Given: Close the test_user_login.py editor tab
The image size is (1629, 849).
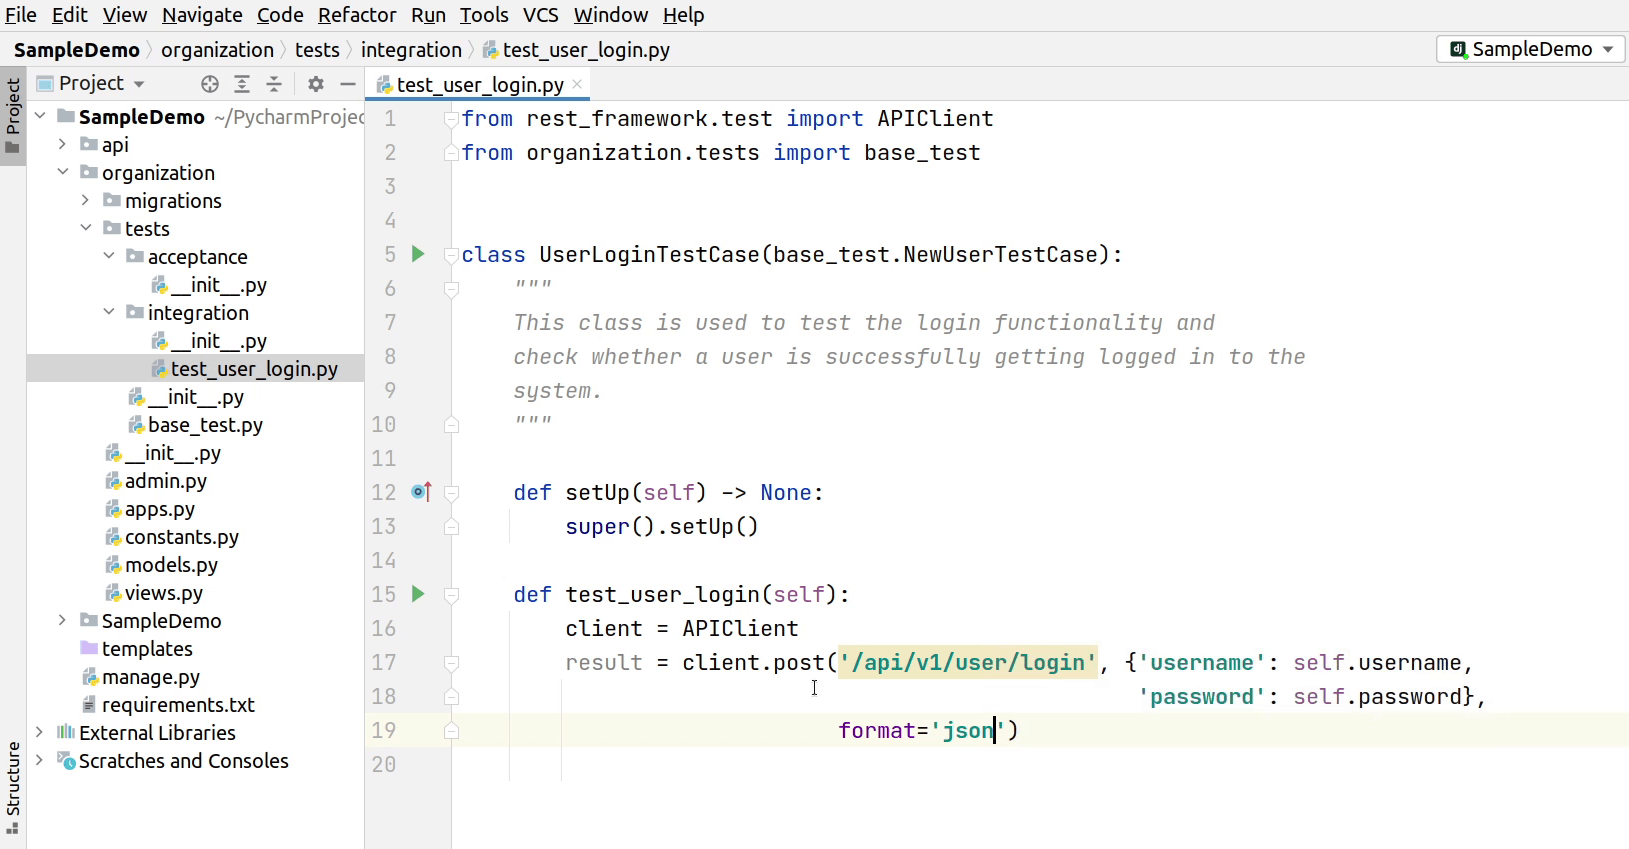Looking at the screenshot, I should 577,85.
